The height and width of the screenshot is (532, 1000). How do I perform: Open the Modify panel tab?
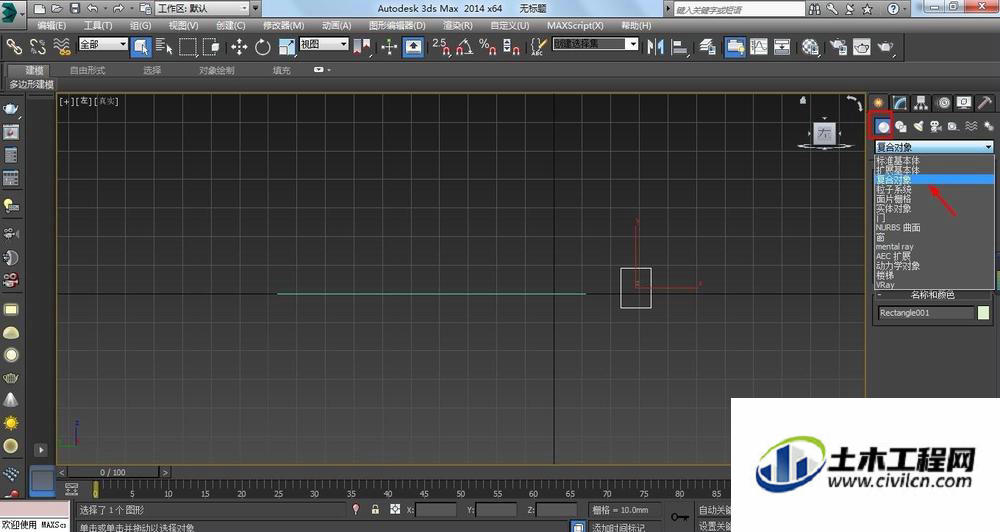point(899,103)
